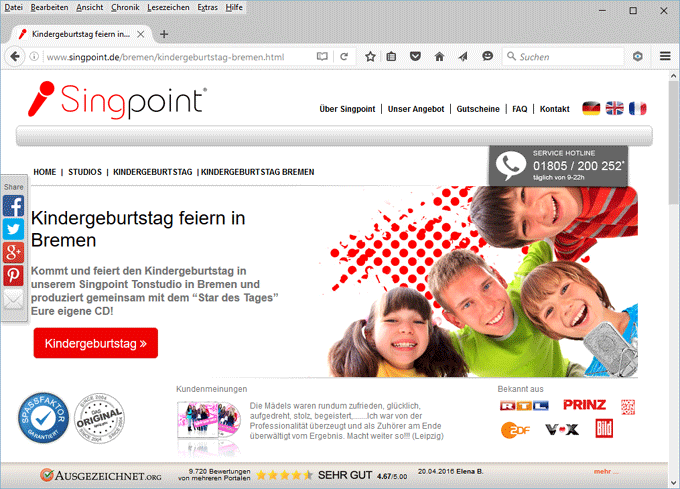Go back with the browser back arrow
The height and width of the screenshot is (489, 680).
(x=15, y=56)
